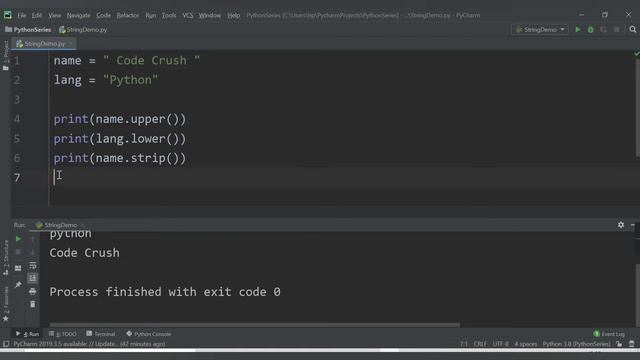Open the Navigate menu
640x360 pixels.
(78, 15)
